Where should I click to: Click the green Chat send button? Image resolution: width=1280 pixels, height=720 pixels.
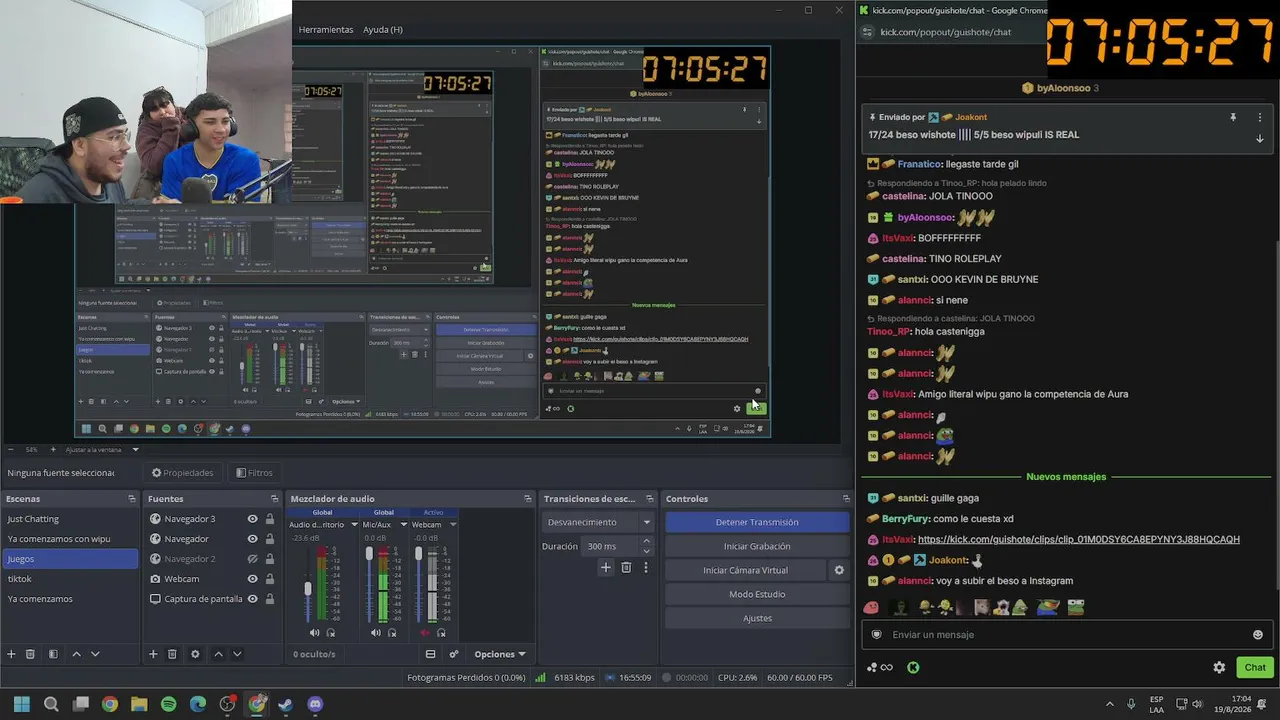[x=1255, y=667]
